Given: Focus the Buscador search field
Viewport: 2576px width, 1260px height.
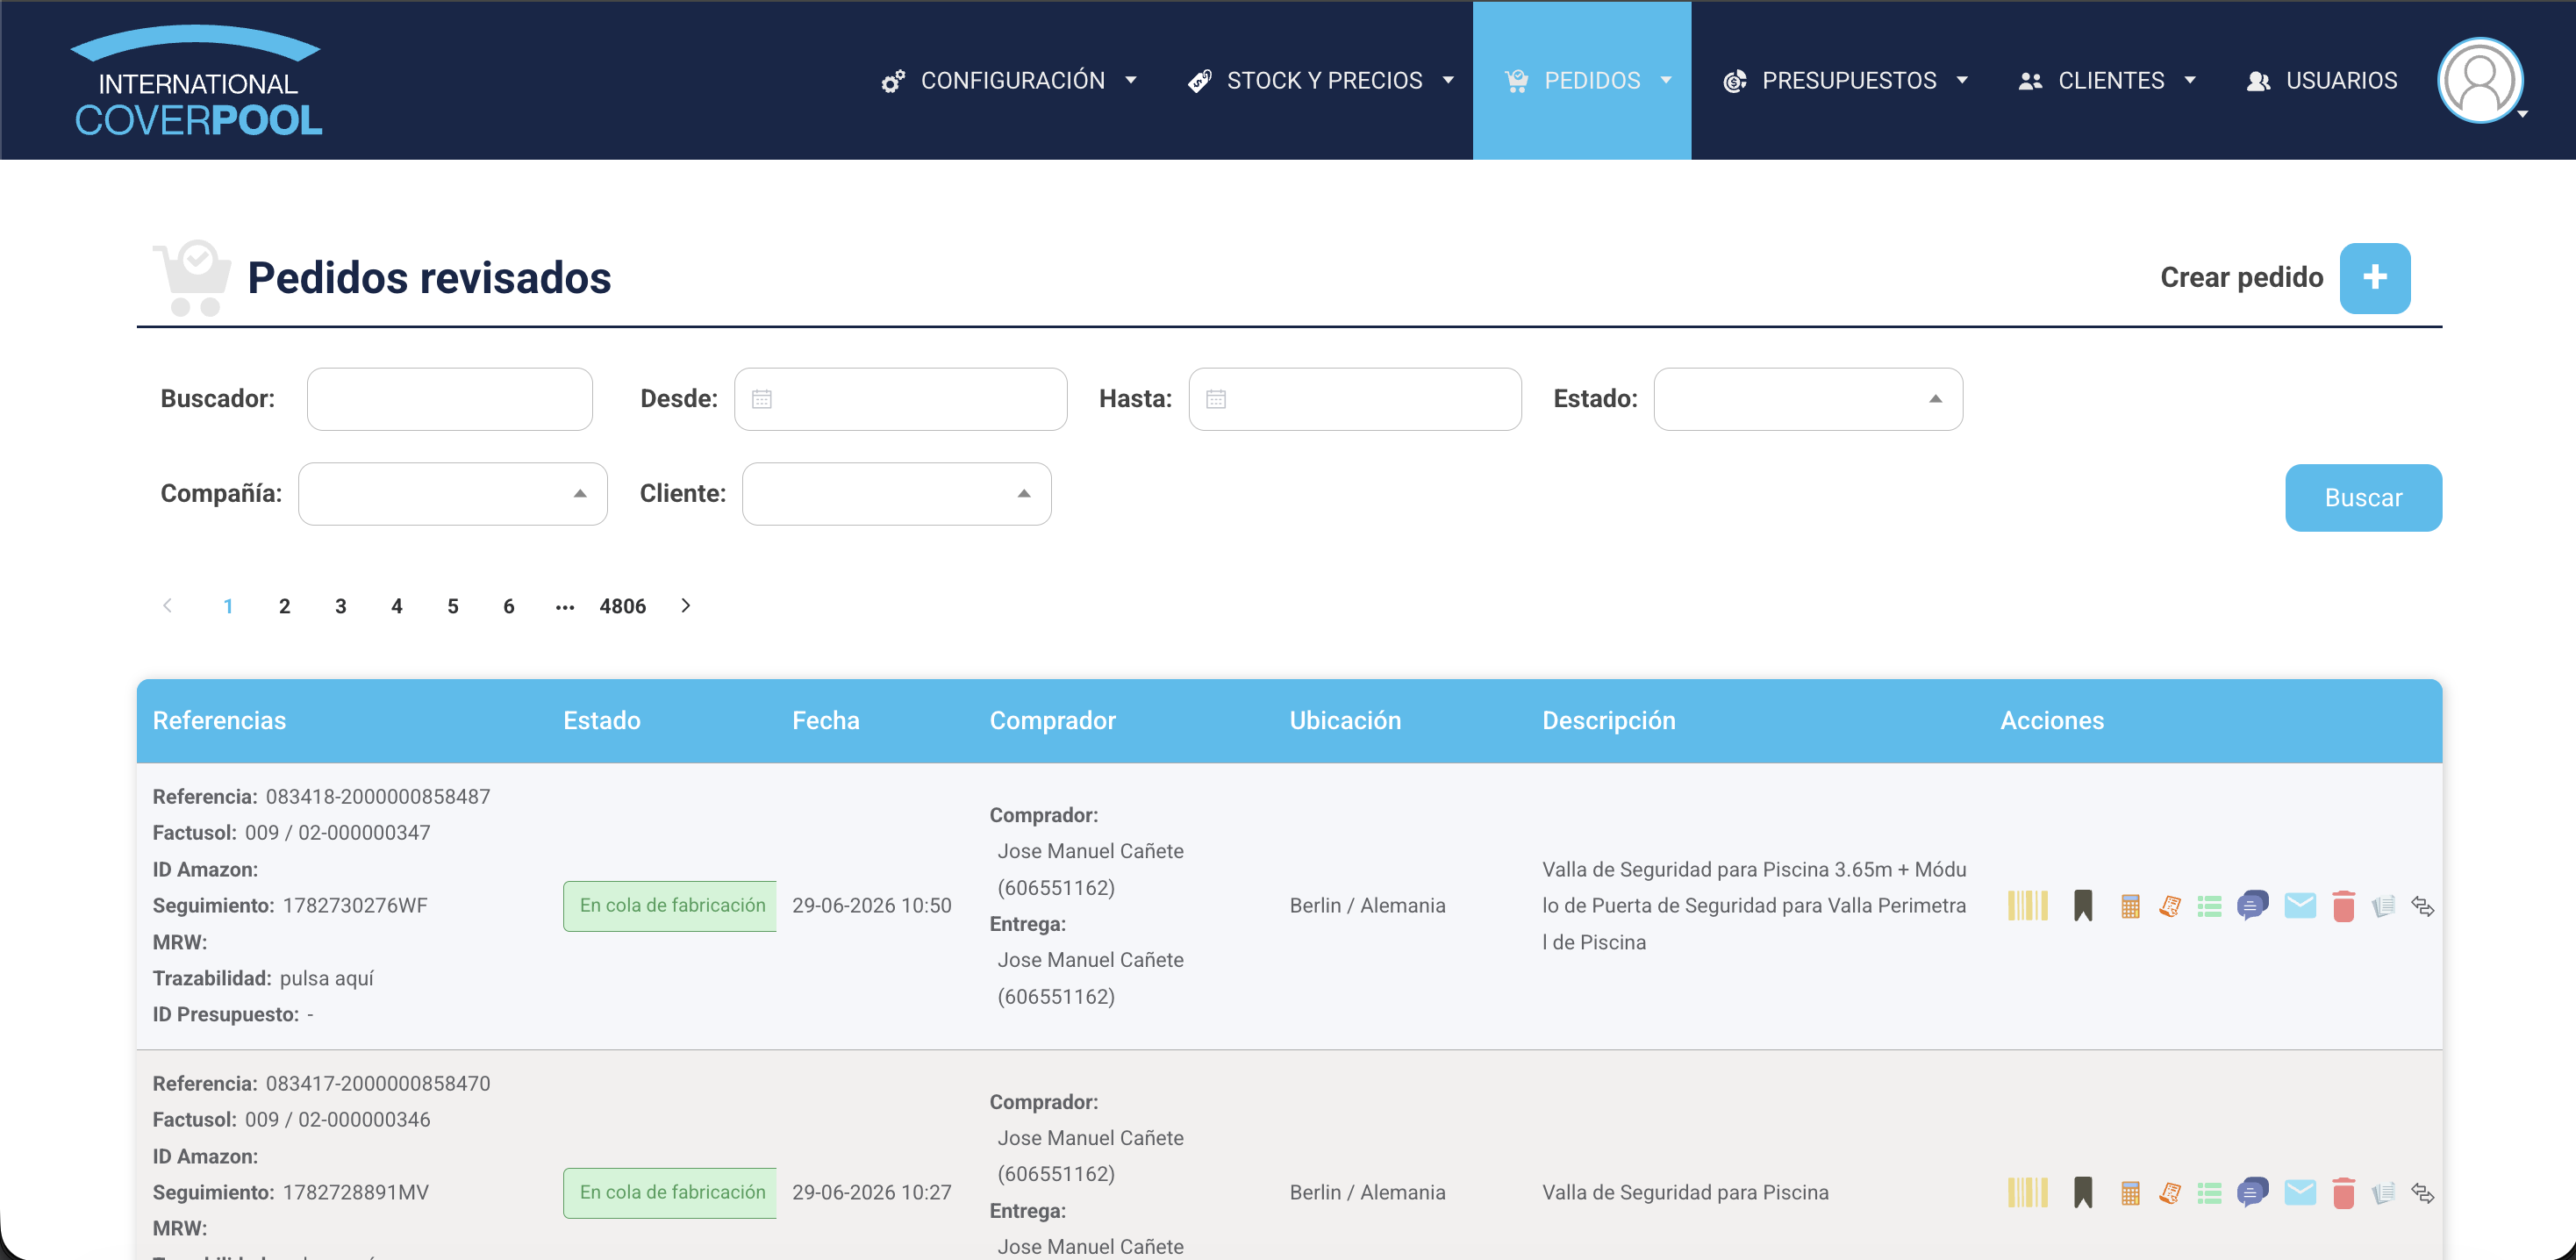Looking at the screenshot, I should 450,399.
